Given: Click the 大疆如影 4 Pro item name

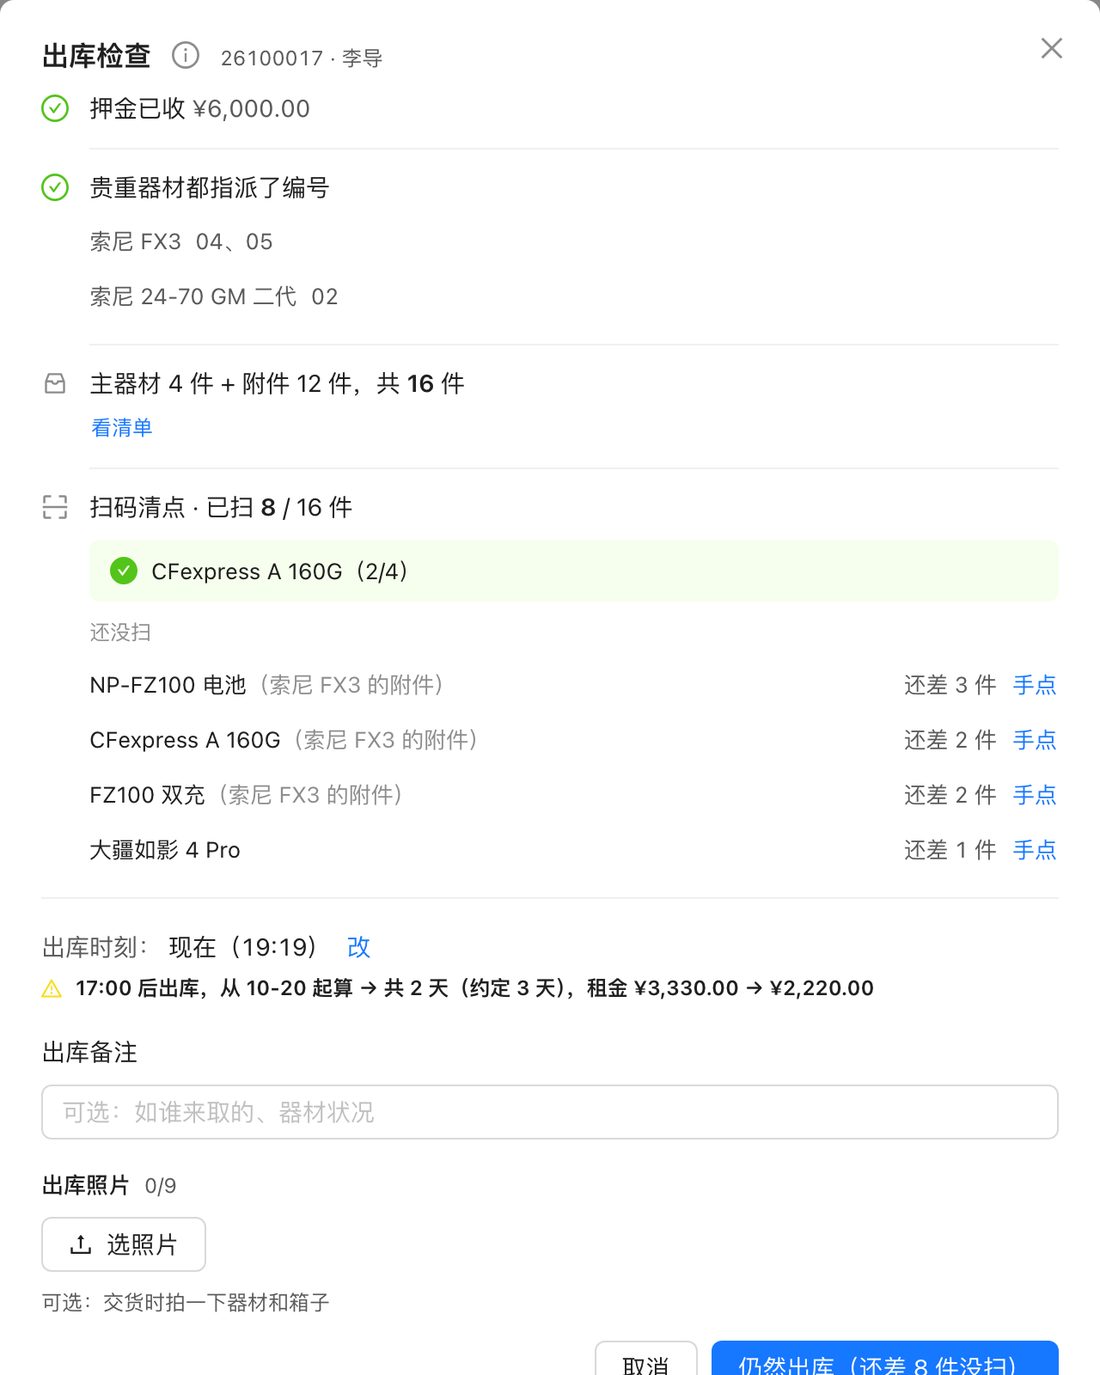Looking at the screenshot, I should [x=165, y=850].
